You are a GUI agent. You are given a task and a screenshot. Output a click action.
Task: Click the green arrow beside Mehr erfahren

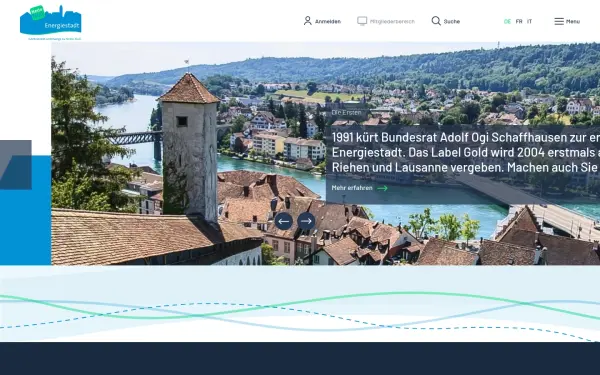pos(382,188)
